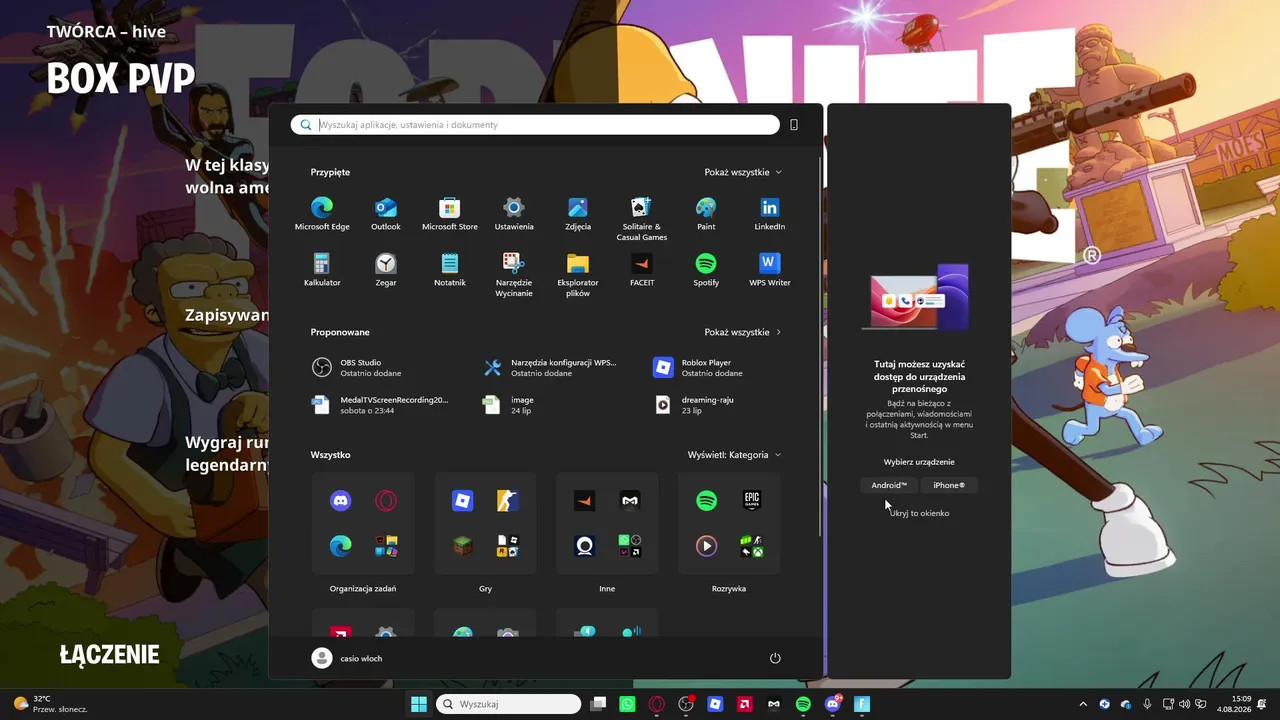This screenshot has width=1280, height=720.
Task: Expand the Inne folder's small app group
Action: (x=629, y=546)
